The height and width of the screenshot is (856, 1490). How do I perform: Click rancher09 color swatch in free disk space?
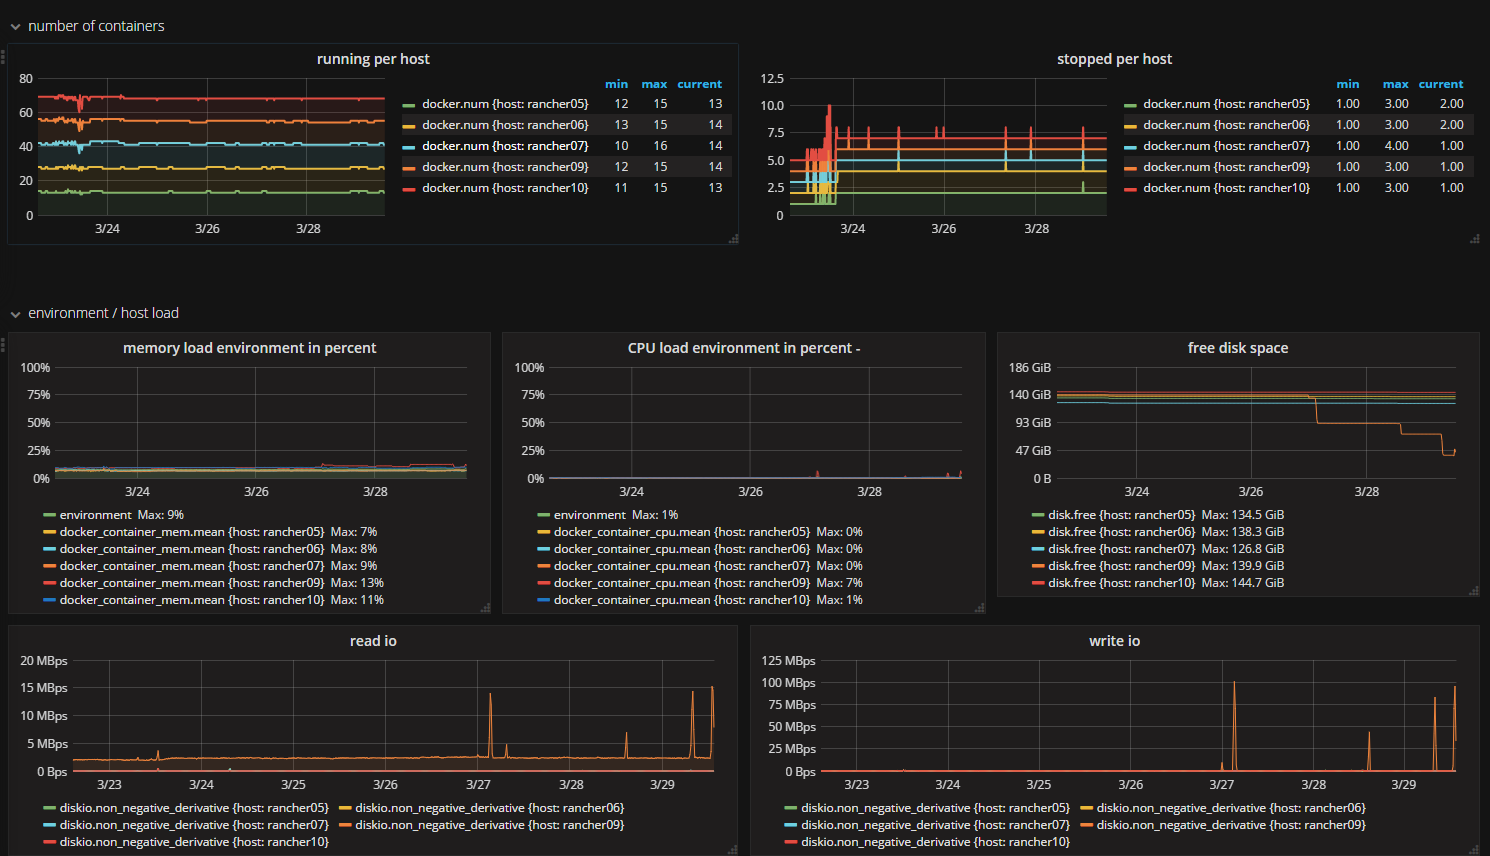pos(1038,566)
